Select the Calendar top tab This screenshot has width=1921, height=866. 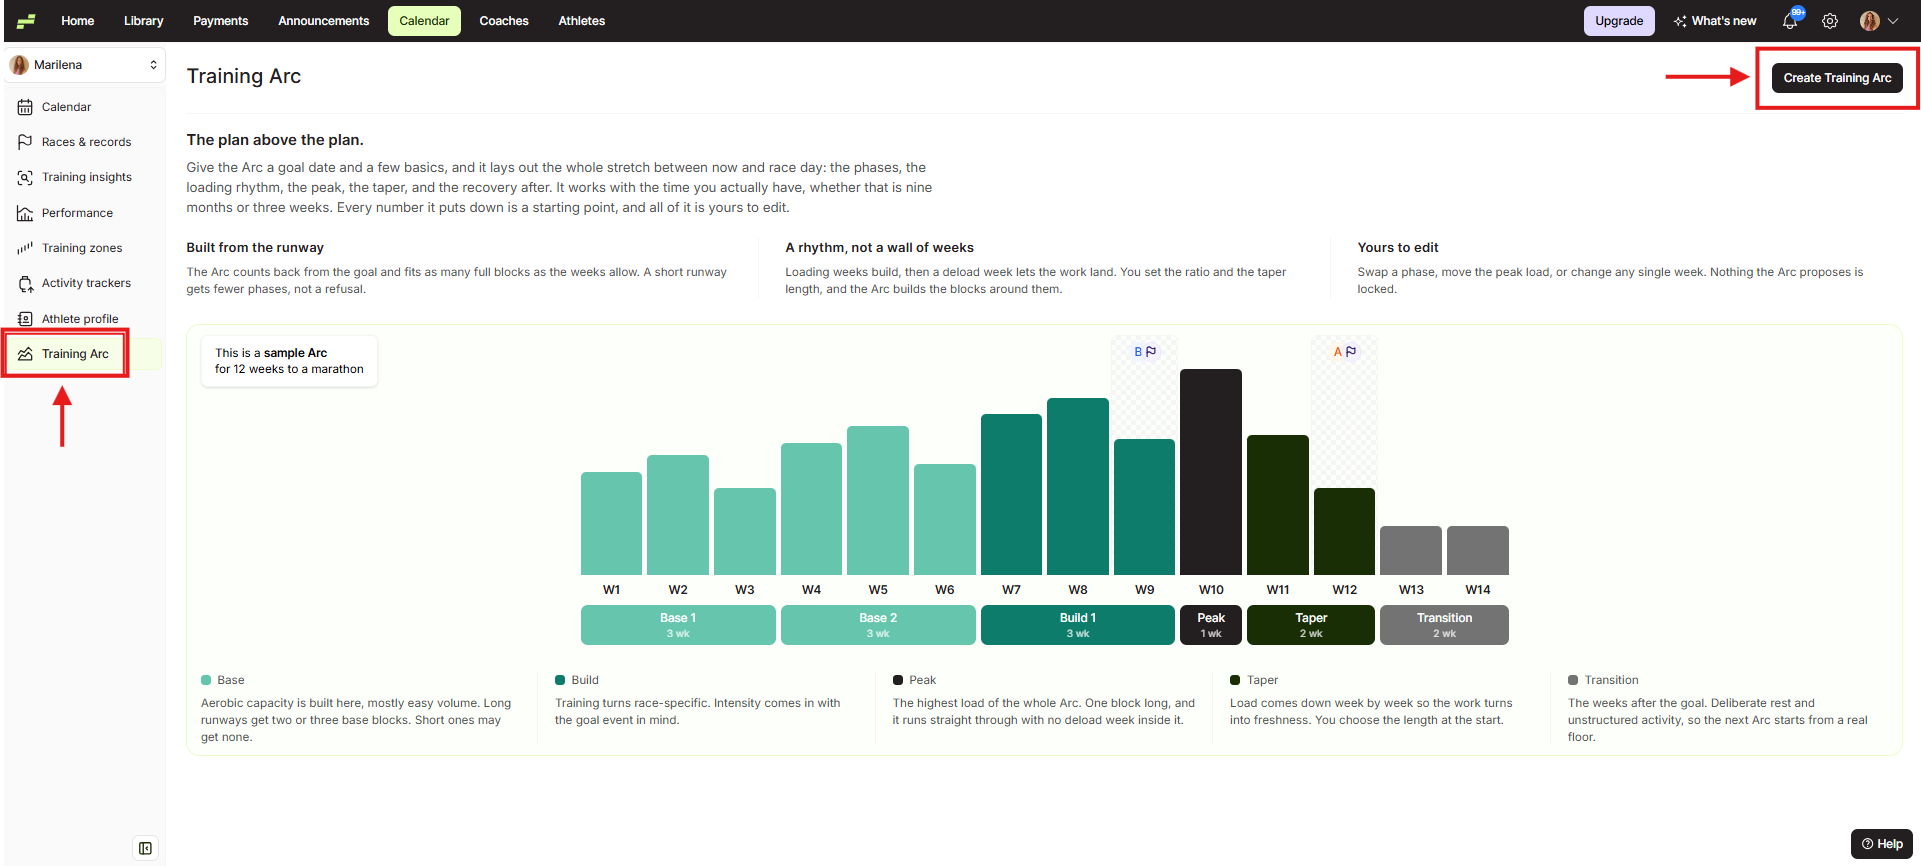424,21
